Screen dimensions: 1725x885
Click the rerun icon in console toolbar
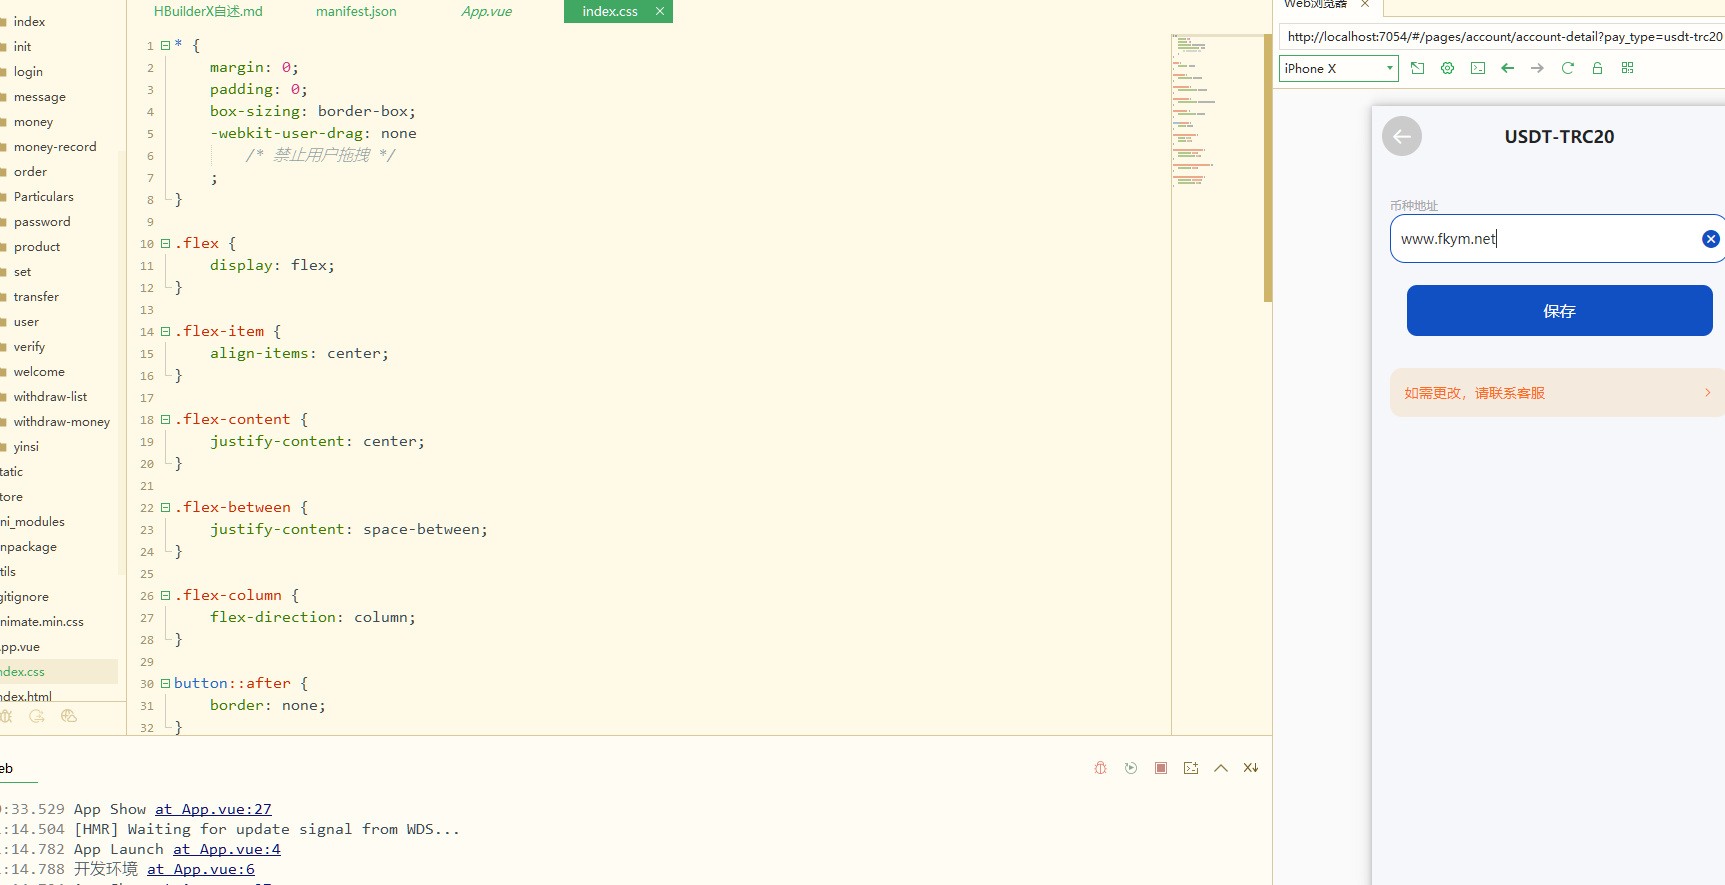(x=1131, y=768)
